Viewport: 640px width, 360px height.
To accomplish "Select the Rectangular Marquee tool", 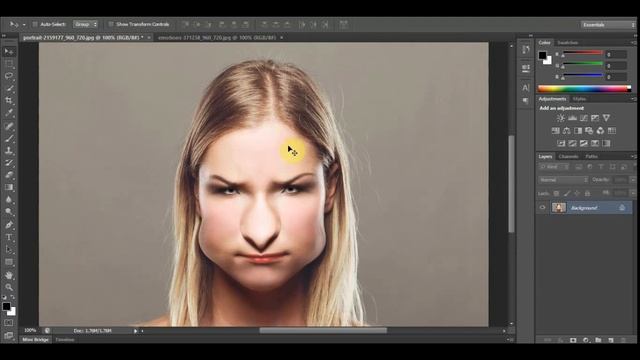I will coord(9,64).
